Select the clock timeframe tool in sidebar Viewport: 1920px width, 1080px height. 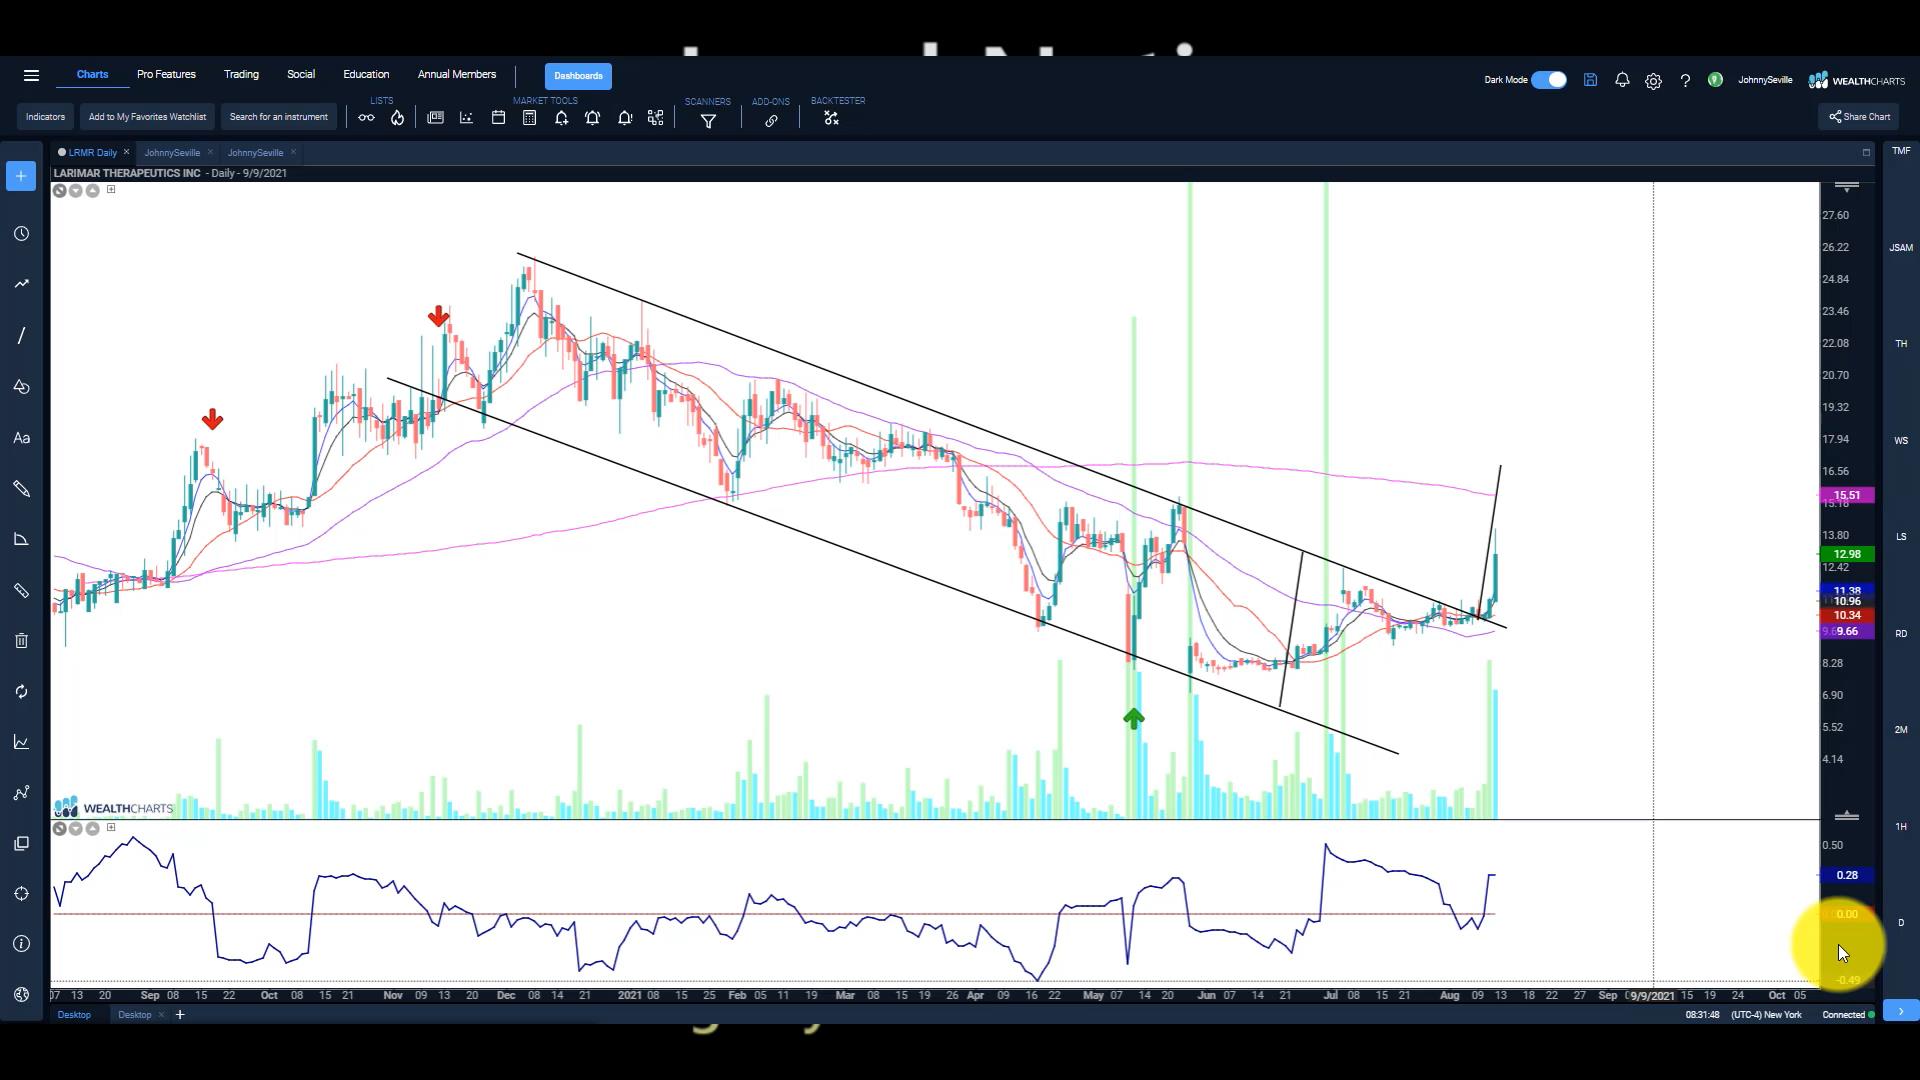(x=21, y=234)
